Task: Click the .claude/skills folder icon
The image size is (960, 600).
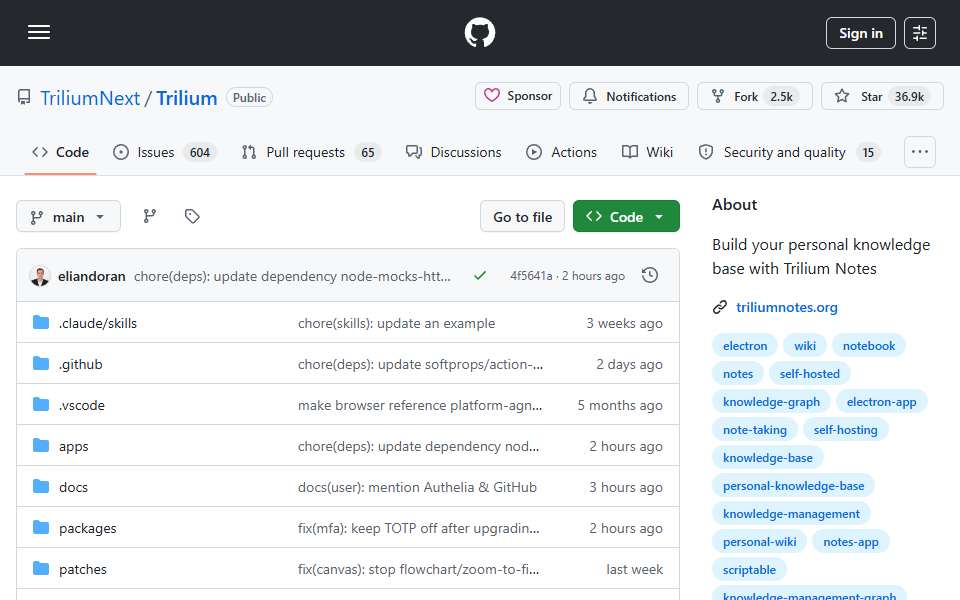Action: click(40, 323)
